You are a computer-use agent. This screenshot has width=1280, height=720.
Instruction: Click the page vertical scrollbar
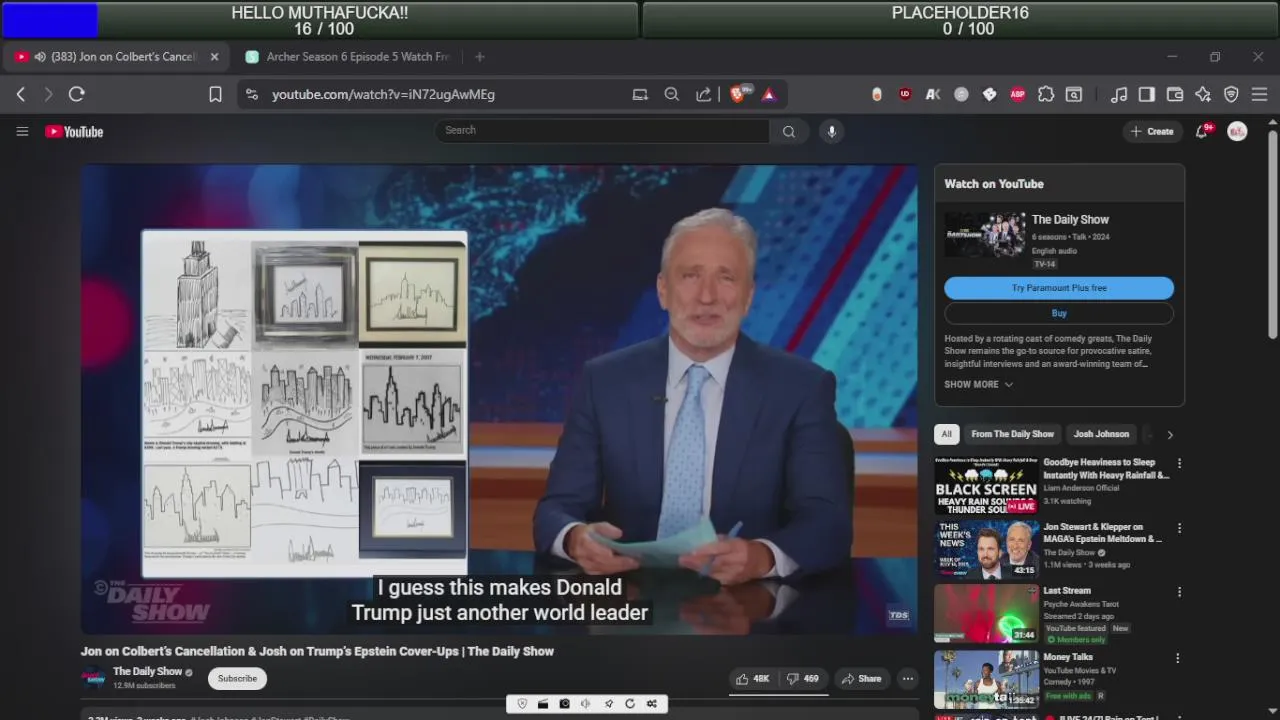(x=1272, y=234)
